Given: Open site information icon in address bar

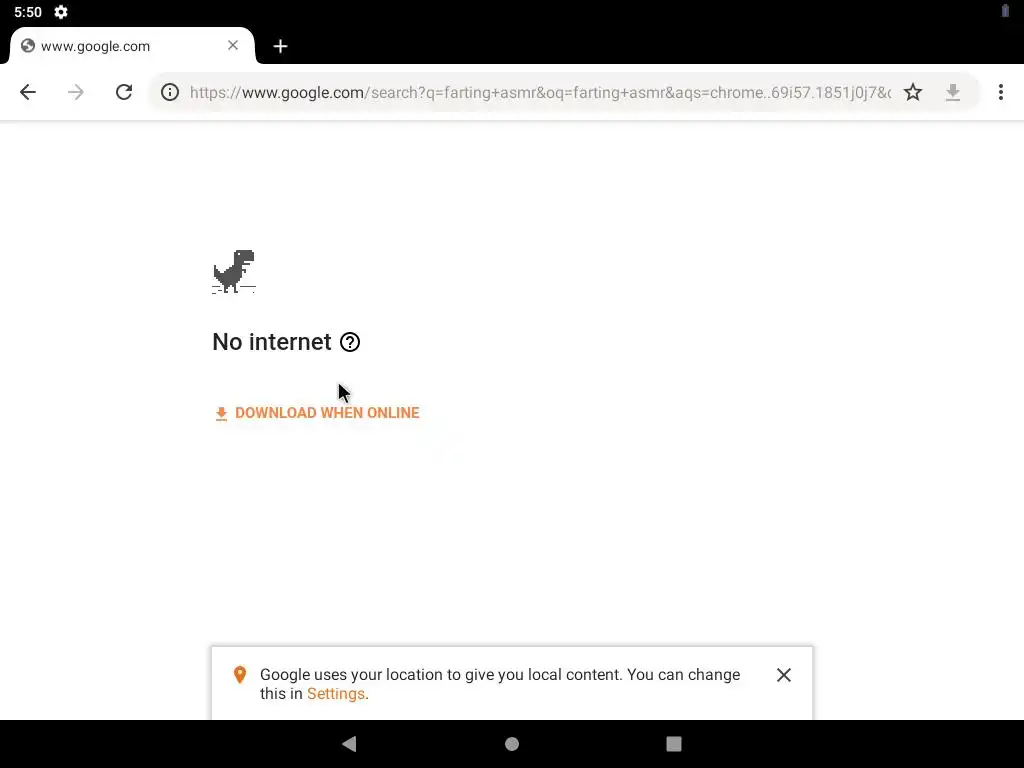Looking at the screenshot, I should [x=170, y=92].
